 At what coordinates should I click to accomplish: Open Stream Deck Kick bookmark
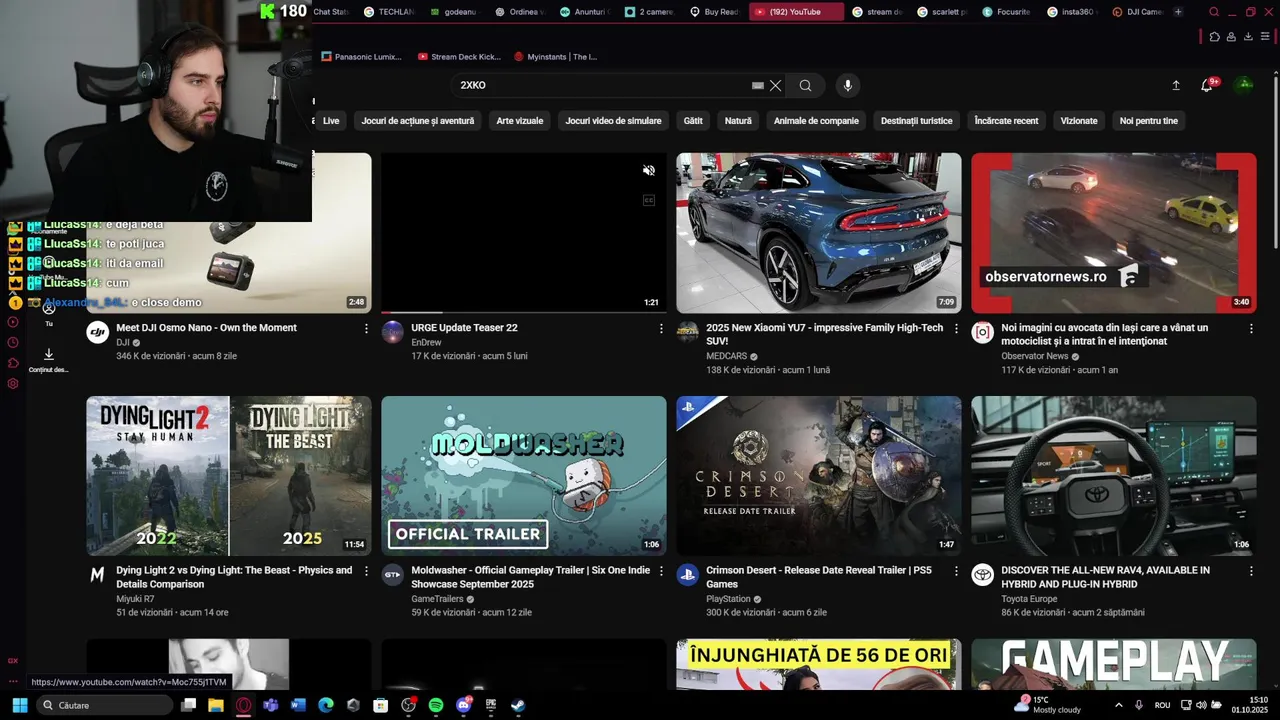(x=459, y=57)
